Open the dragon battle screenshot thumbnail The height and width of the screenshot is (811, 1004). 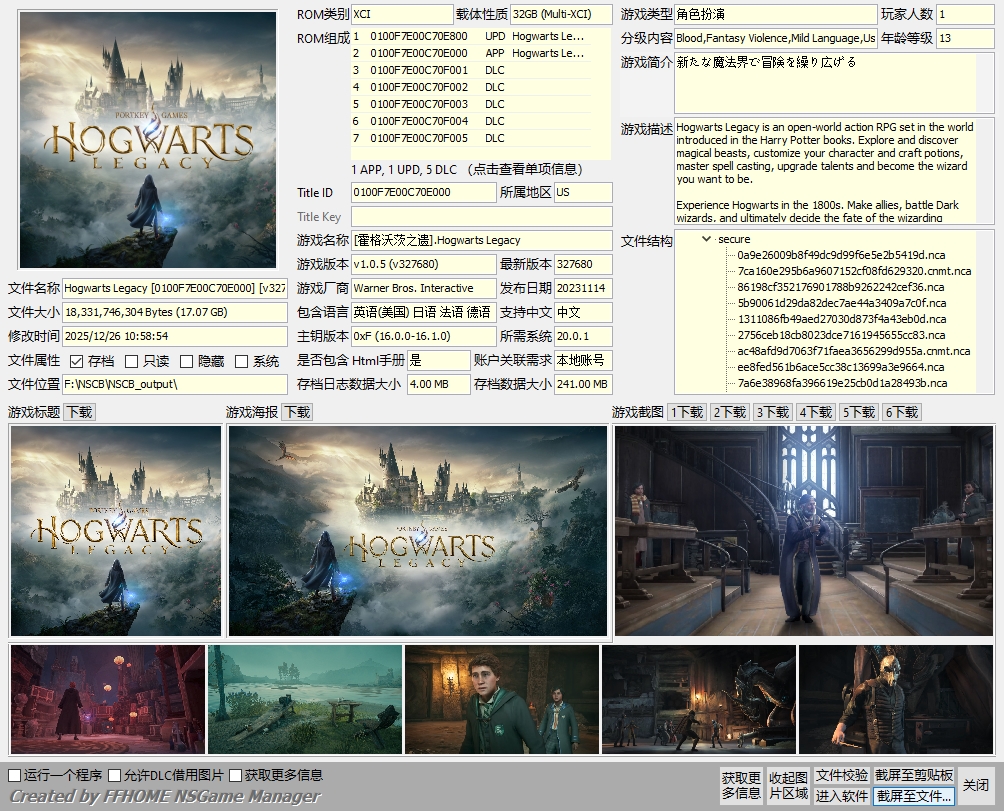[x=699, y=699]
